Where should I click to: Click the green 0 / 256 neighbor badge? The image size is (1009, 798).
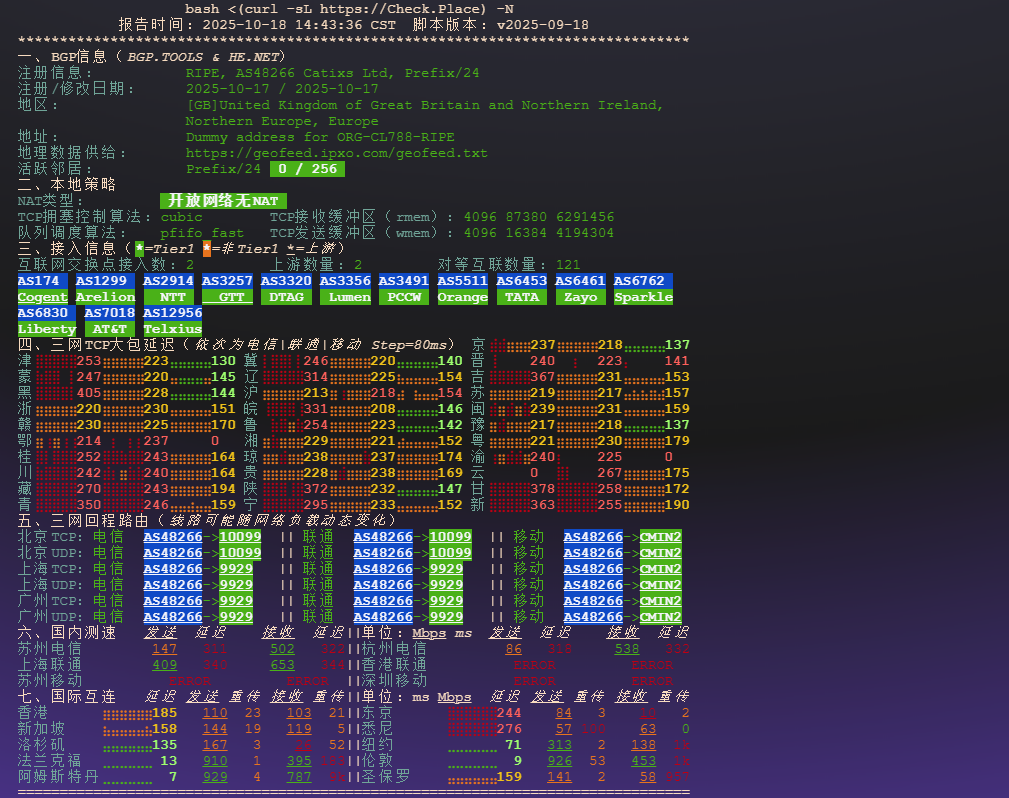click(x=307, y=169)
